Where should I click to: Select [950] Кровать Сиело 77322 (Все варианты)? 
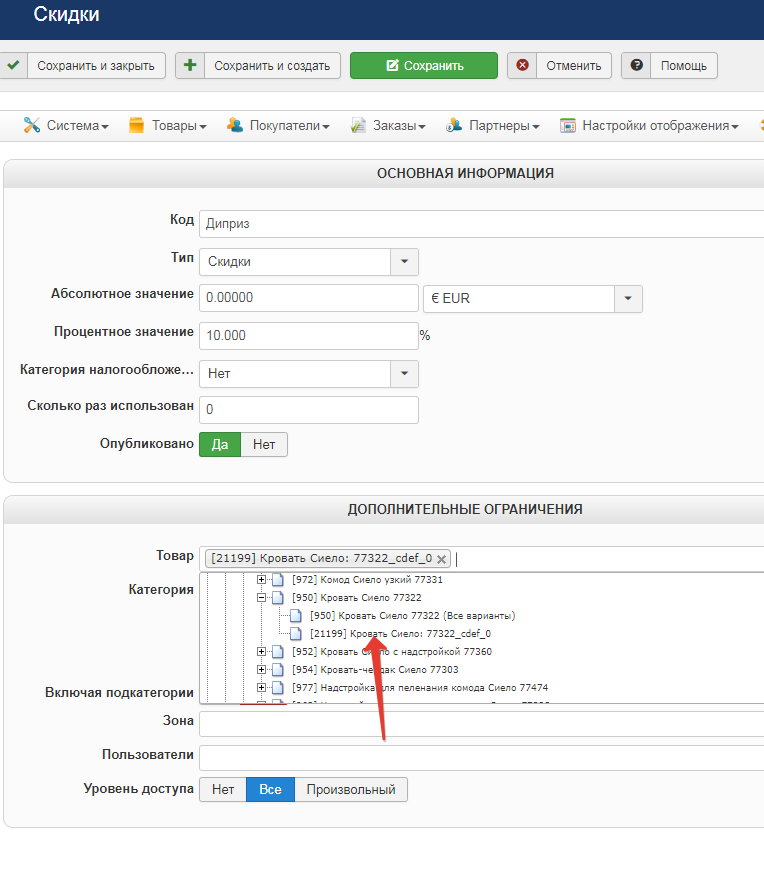point(412,616)
